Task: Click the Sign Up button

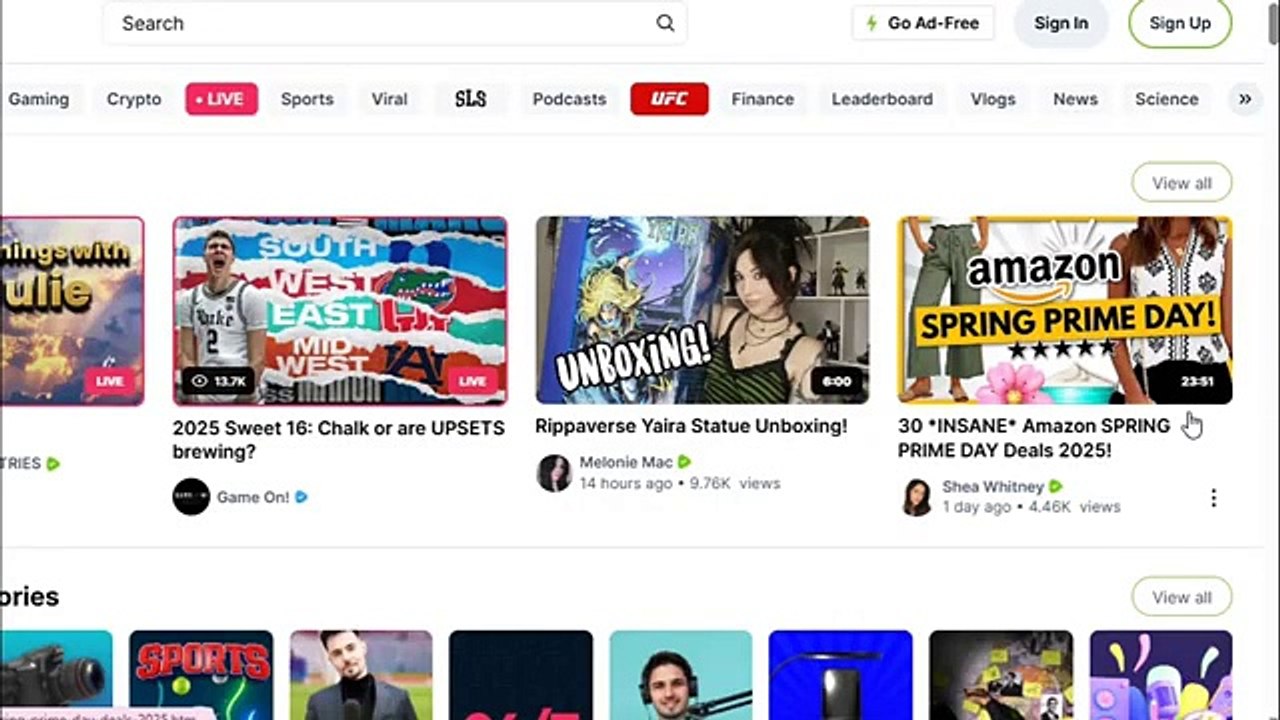Action: tap(1180, 23)
